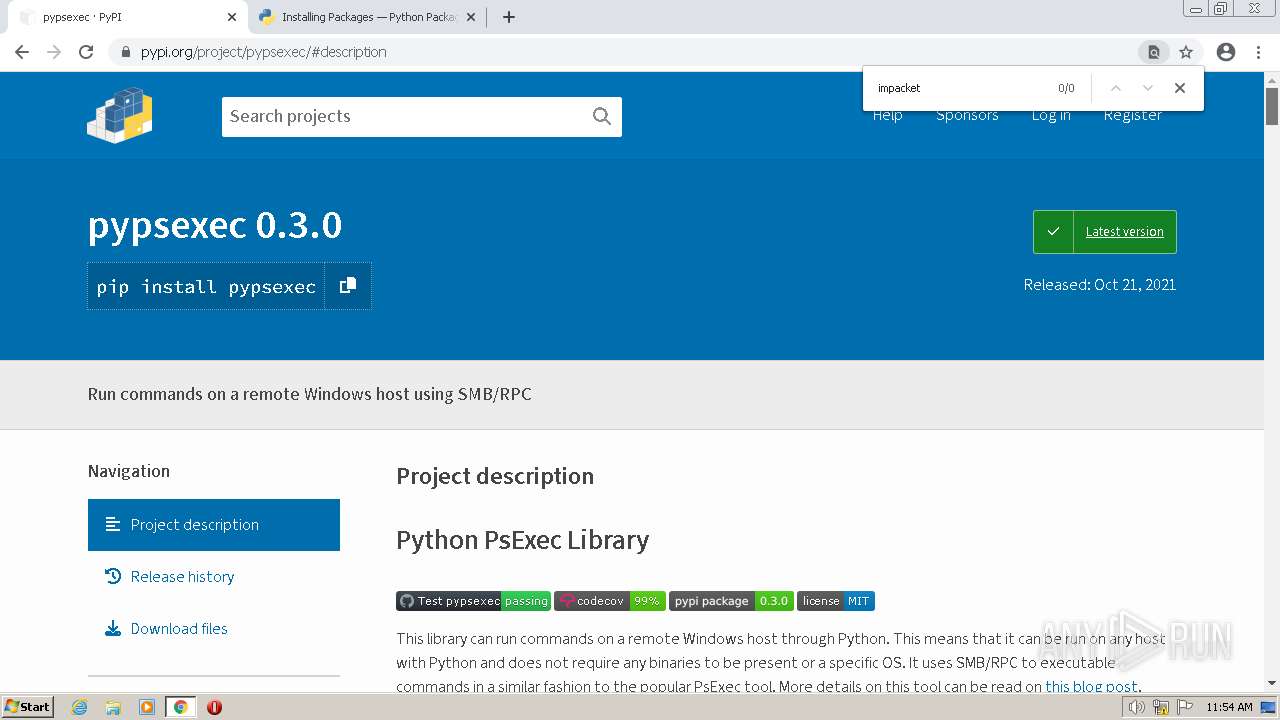The image size is (1280, 720).
Task: Open the Start menu
Action: tap(28, 707)
